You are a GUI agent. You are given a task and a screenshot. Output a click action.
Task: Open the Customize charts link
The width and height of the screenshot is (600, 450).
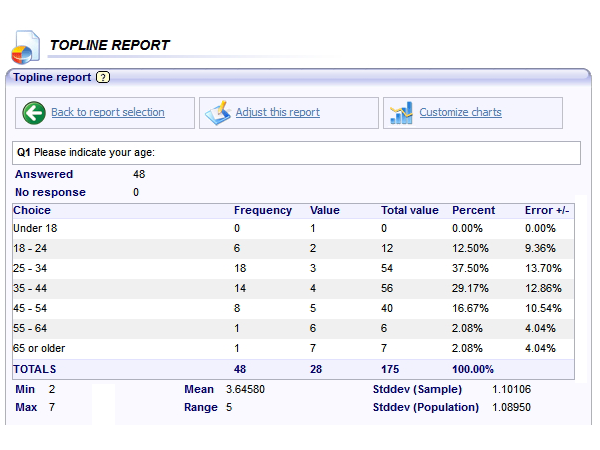[x=460, y=113]
